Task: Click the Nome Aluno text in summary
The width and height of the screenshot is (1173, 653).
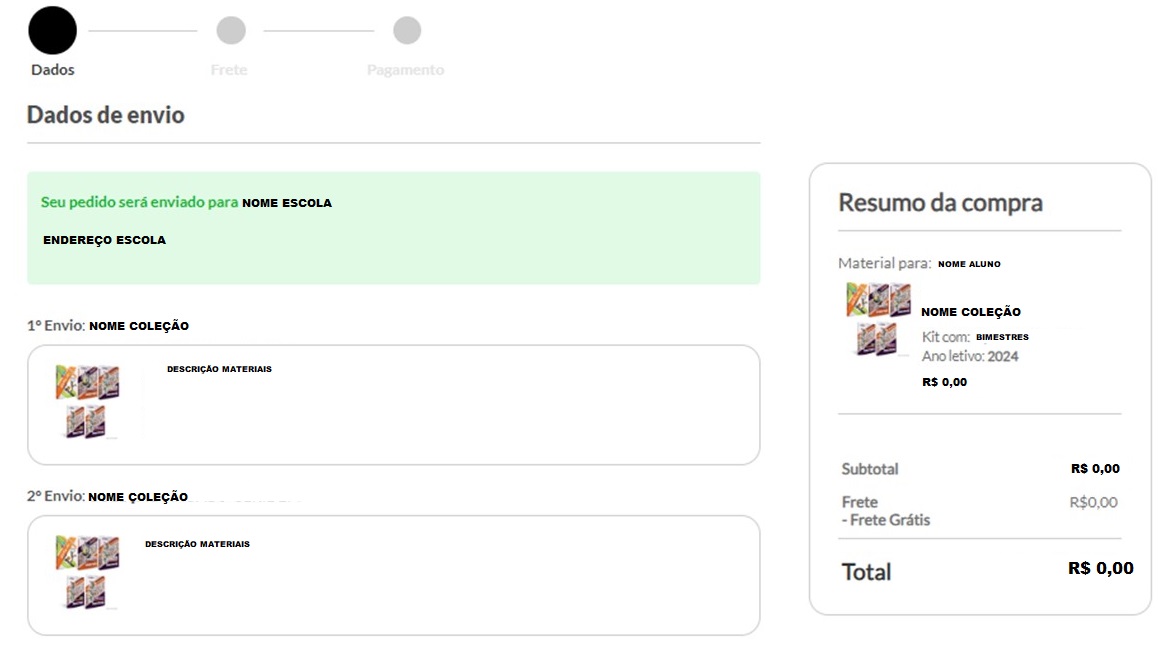Action: tap(970, 264)
